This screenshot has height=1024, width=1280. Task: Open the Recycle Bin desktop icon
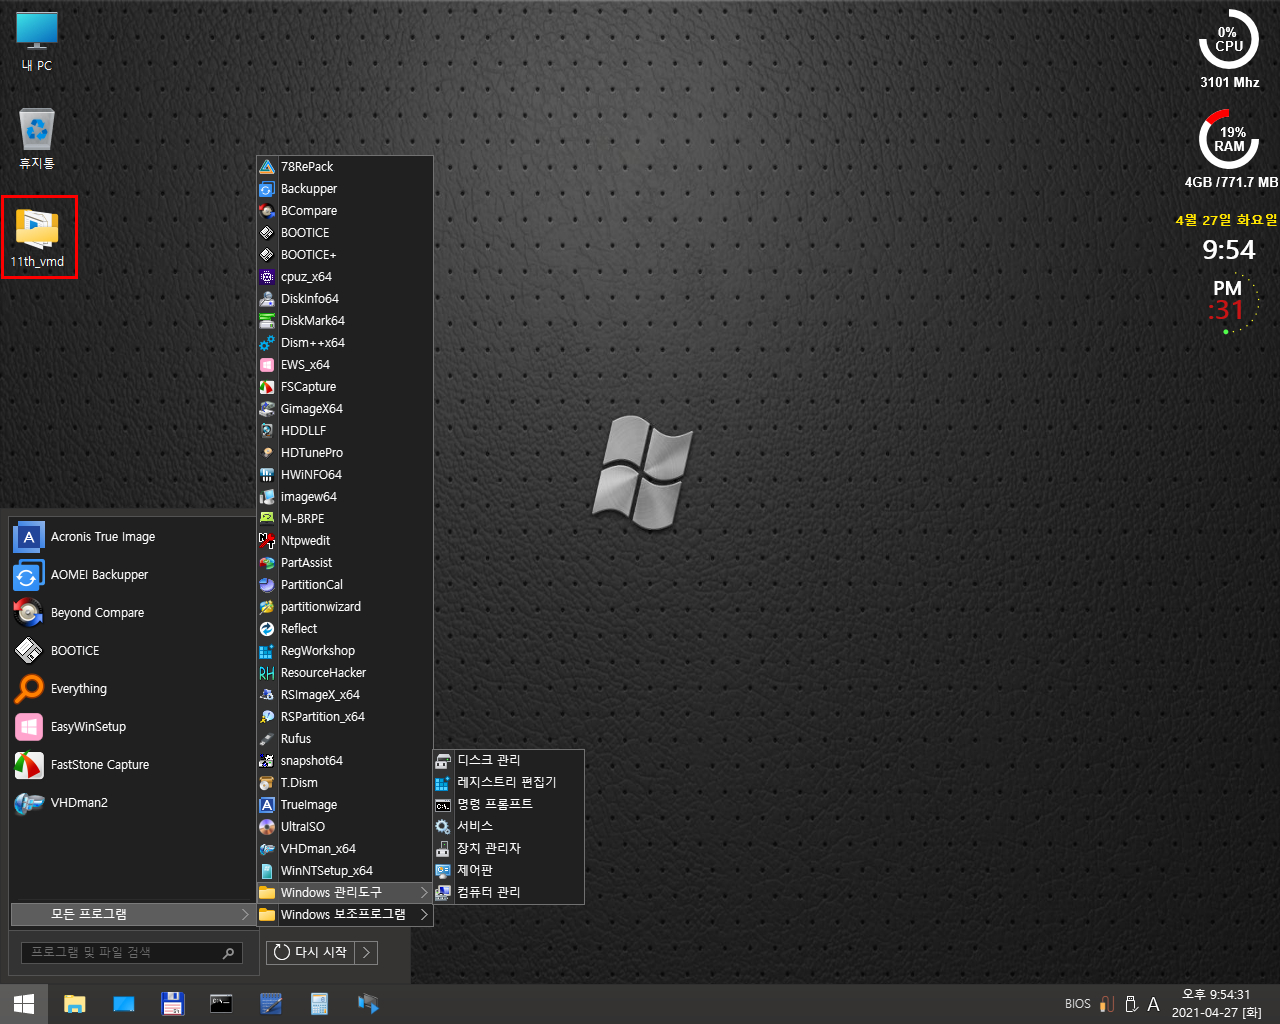37,138
